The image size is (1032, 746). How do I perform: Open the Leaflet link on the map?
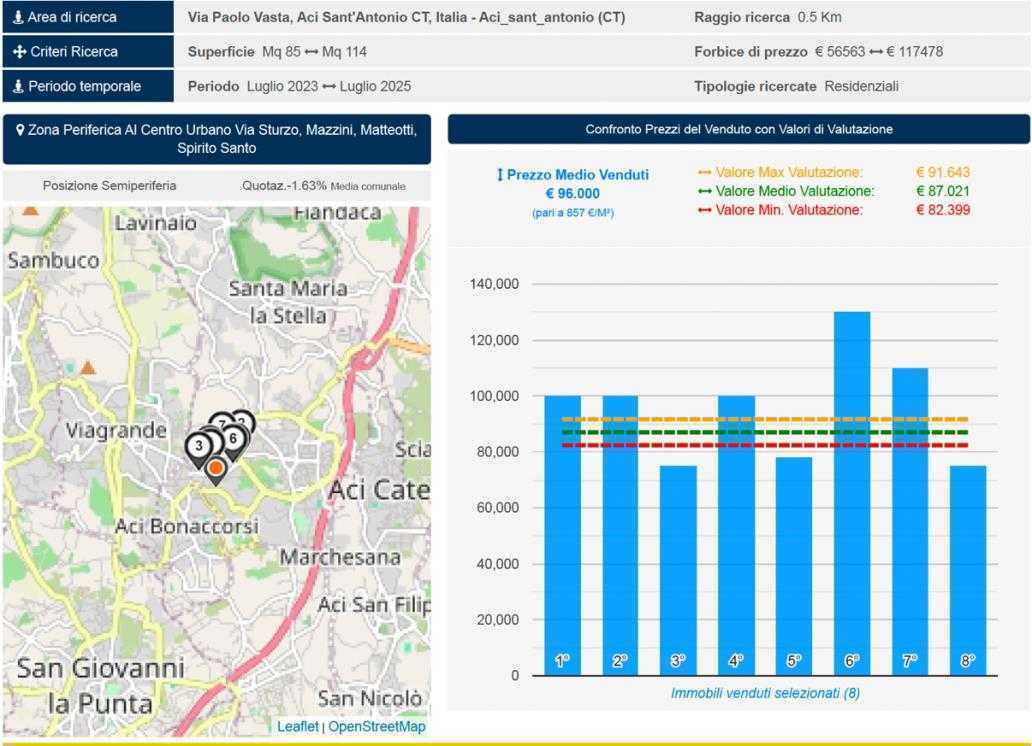(297, 726)
